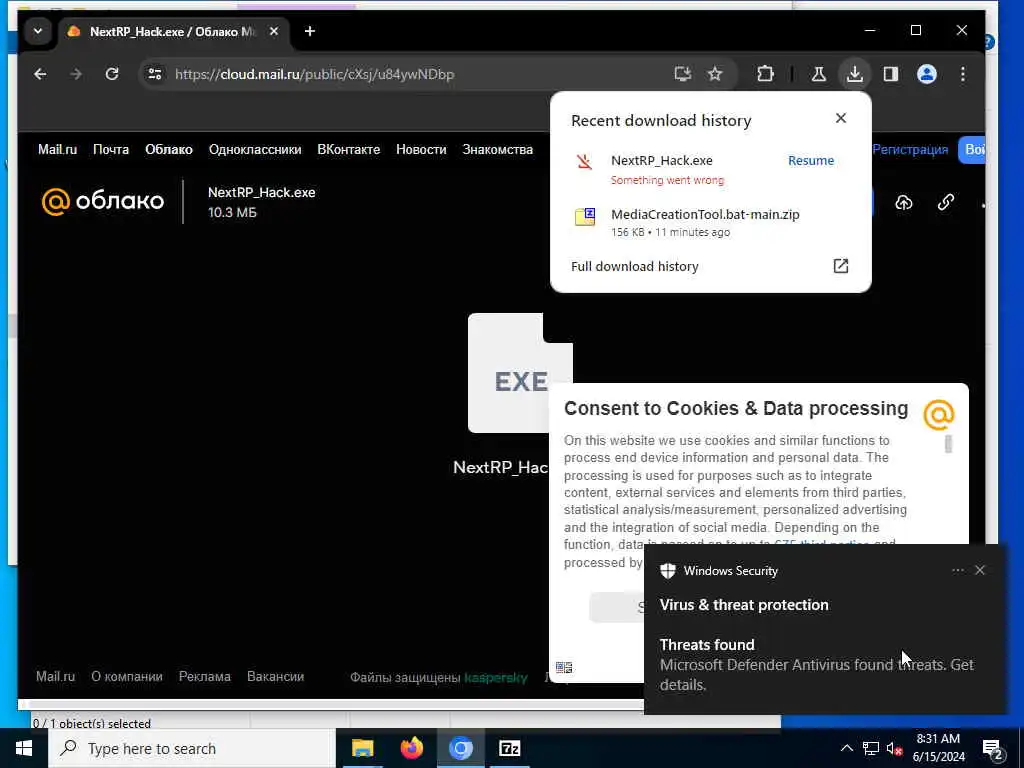Open the Action Center notifications icon
Screen dimensions: 1024x768
(993, 749)
